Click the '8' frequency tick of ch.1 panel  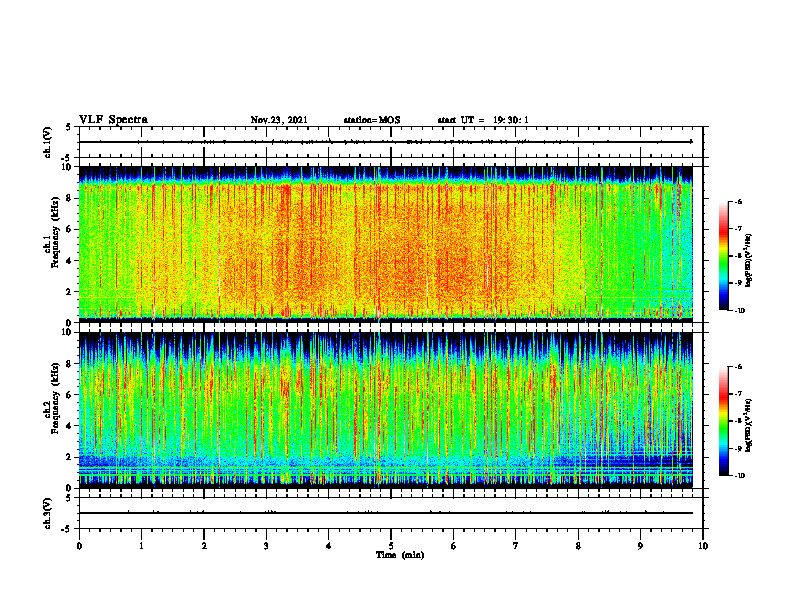(70, 198)
